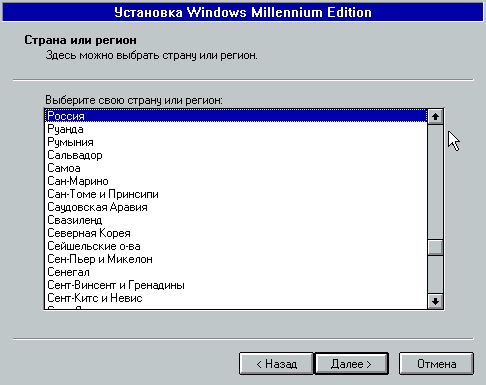Select Сен-Пьер и Микелон entry

click(x=236, y=259)
